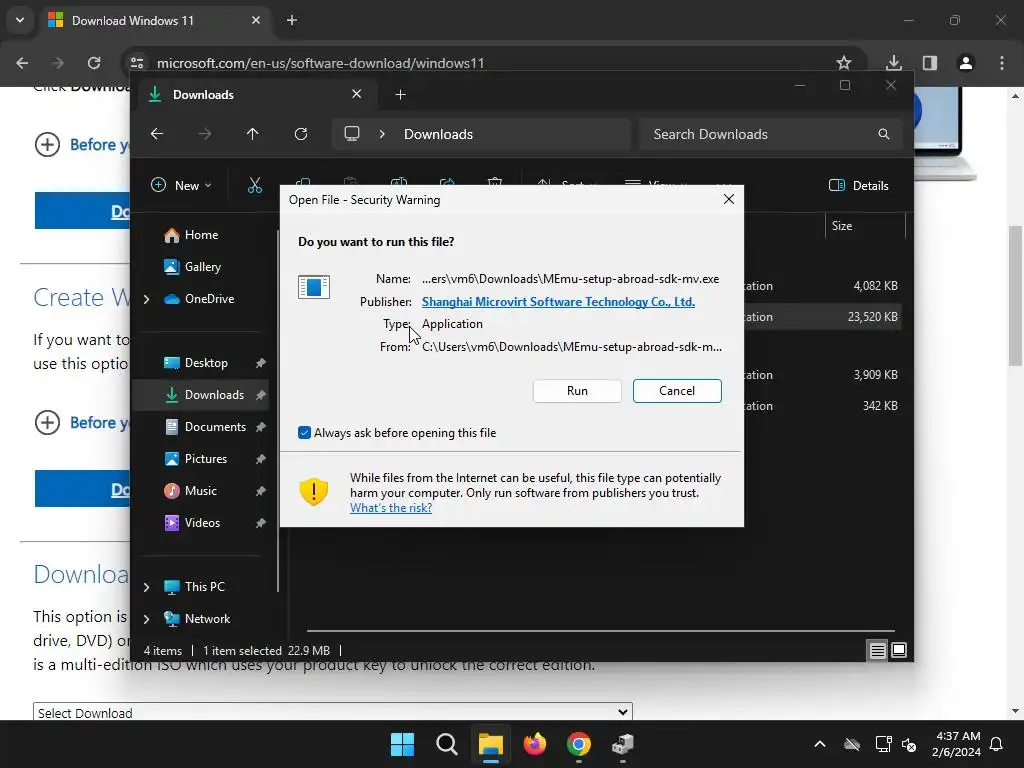
Task: Open the What's the risk link
Action: 391,507
